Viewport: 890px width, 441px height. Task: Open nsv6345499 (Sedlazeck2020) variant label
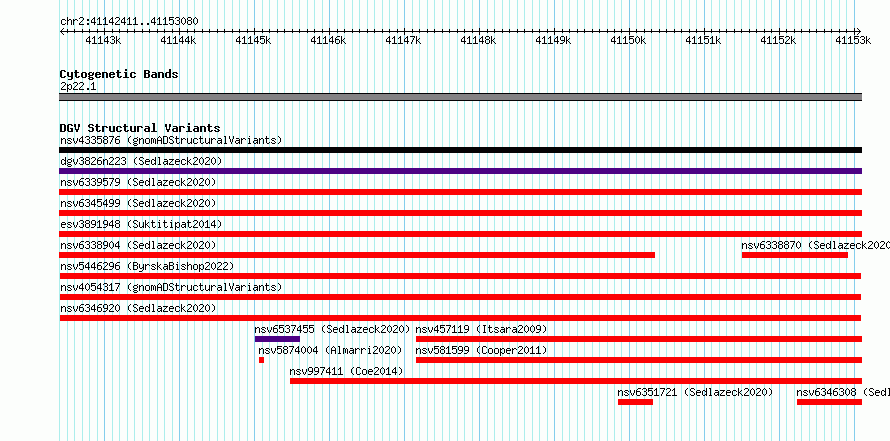pos(138,203)
